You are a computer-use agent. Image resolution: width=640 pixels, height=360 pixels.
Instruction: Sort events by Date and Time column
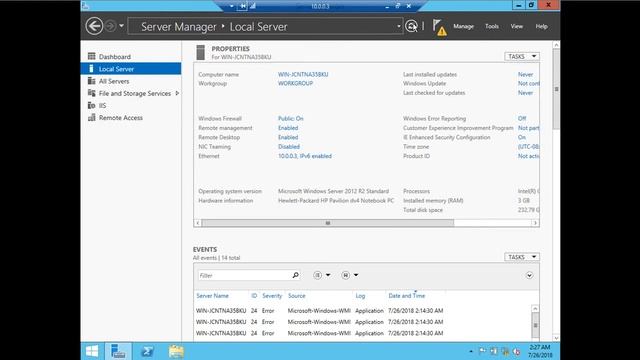407,296
